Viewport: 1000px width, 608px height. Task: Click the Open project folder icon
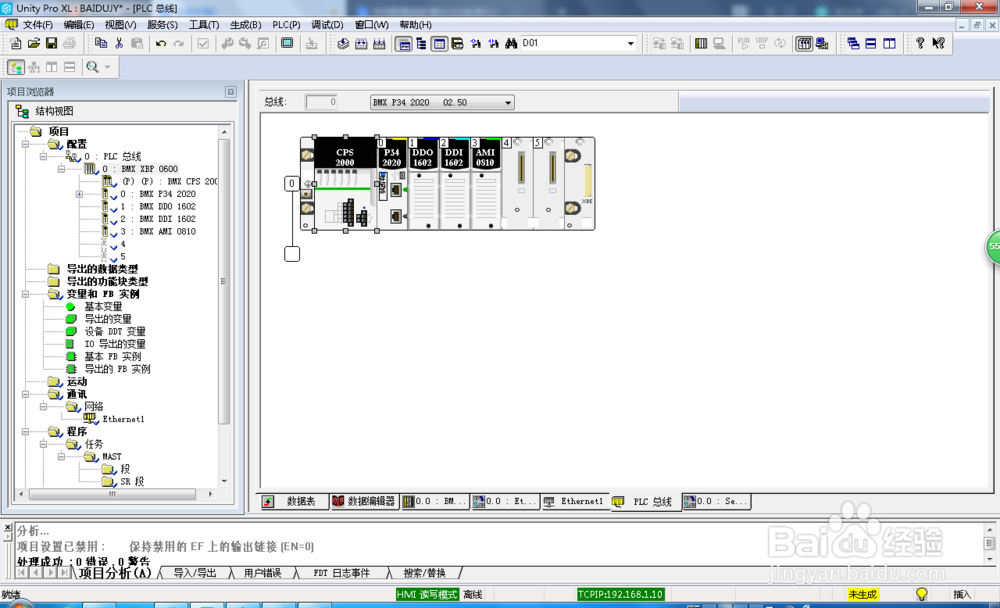pyautogui.click(x=34, y=43)
